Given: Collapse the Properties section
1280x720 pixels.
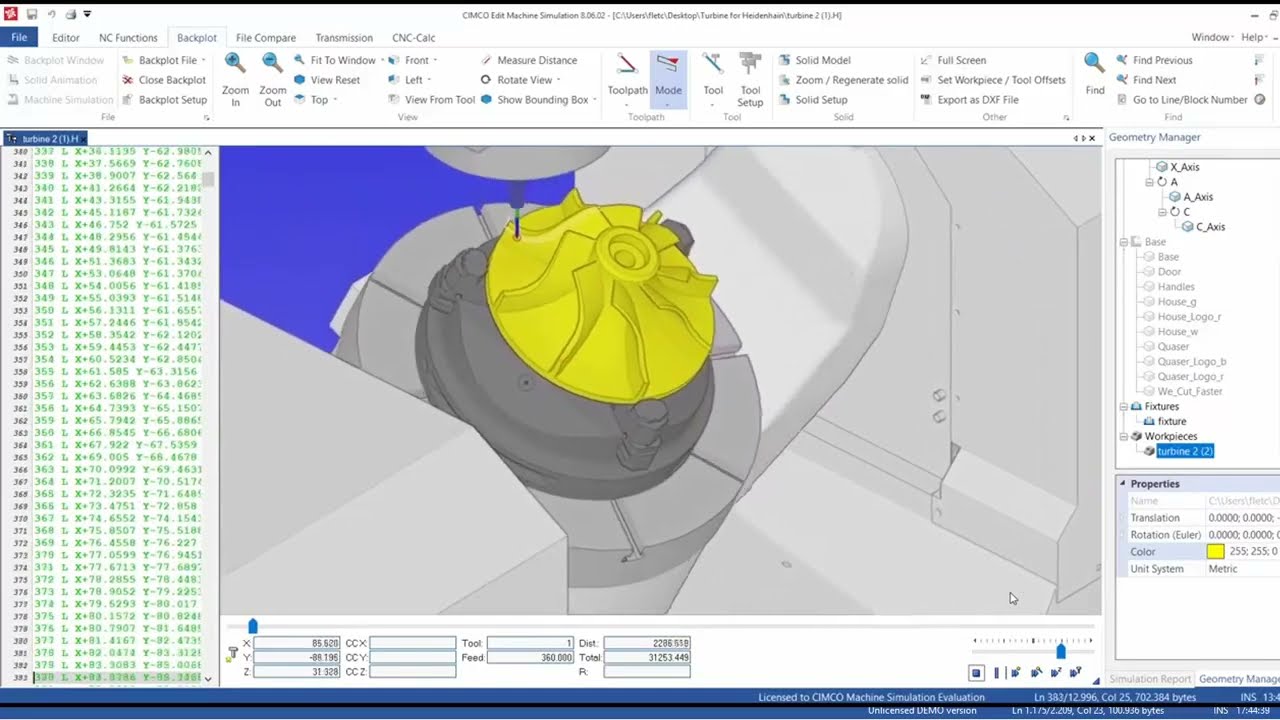Looking at the screenshot, I should 1122,484.
